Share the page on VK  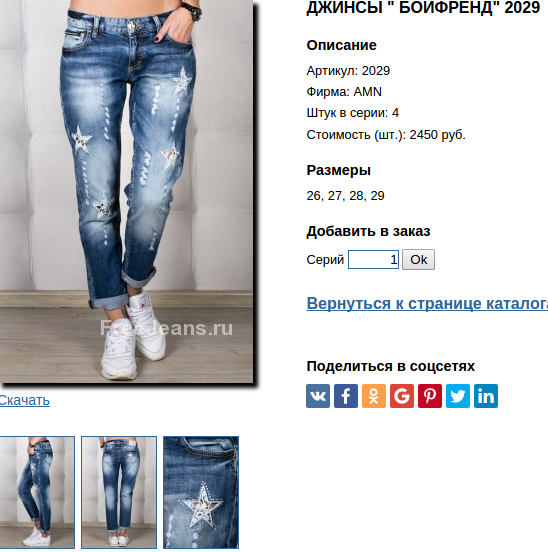coord(318,396)
